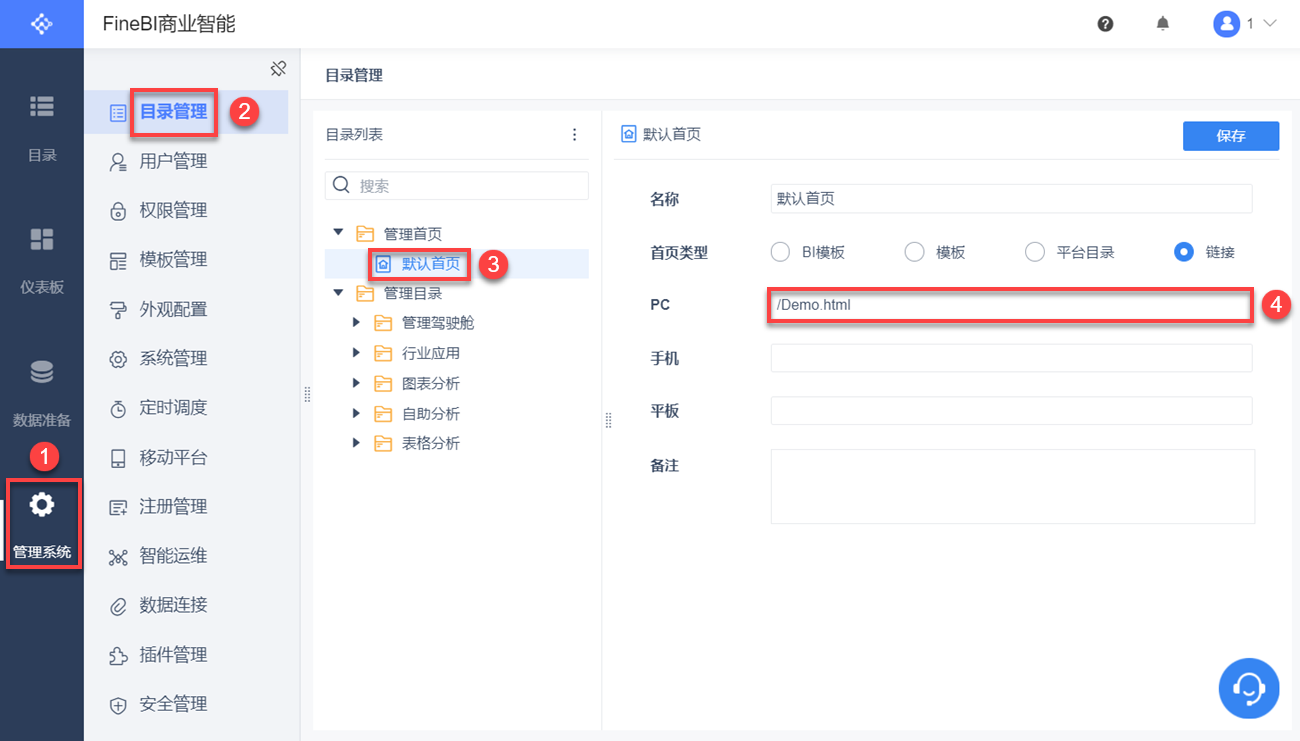Open the 仪表板 dashboard icon

(x=42, y=239)
